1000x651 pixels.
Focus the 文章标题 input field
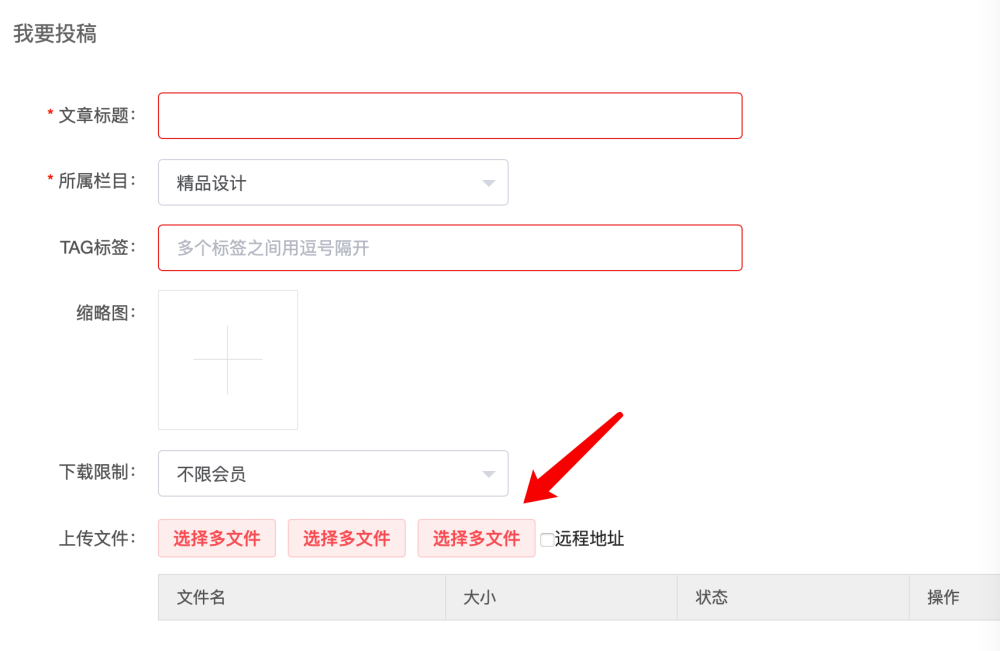point(450,115)
